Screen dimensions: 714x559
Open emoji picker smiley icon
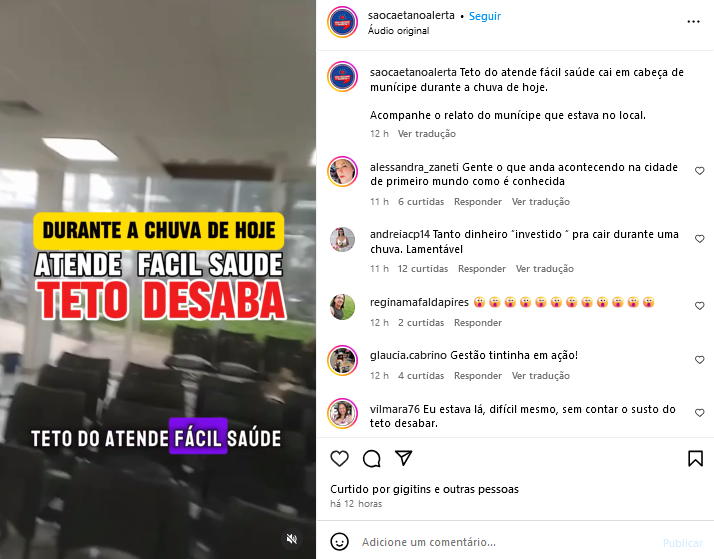(339, 542)
